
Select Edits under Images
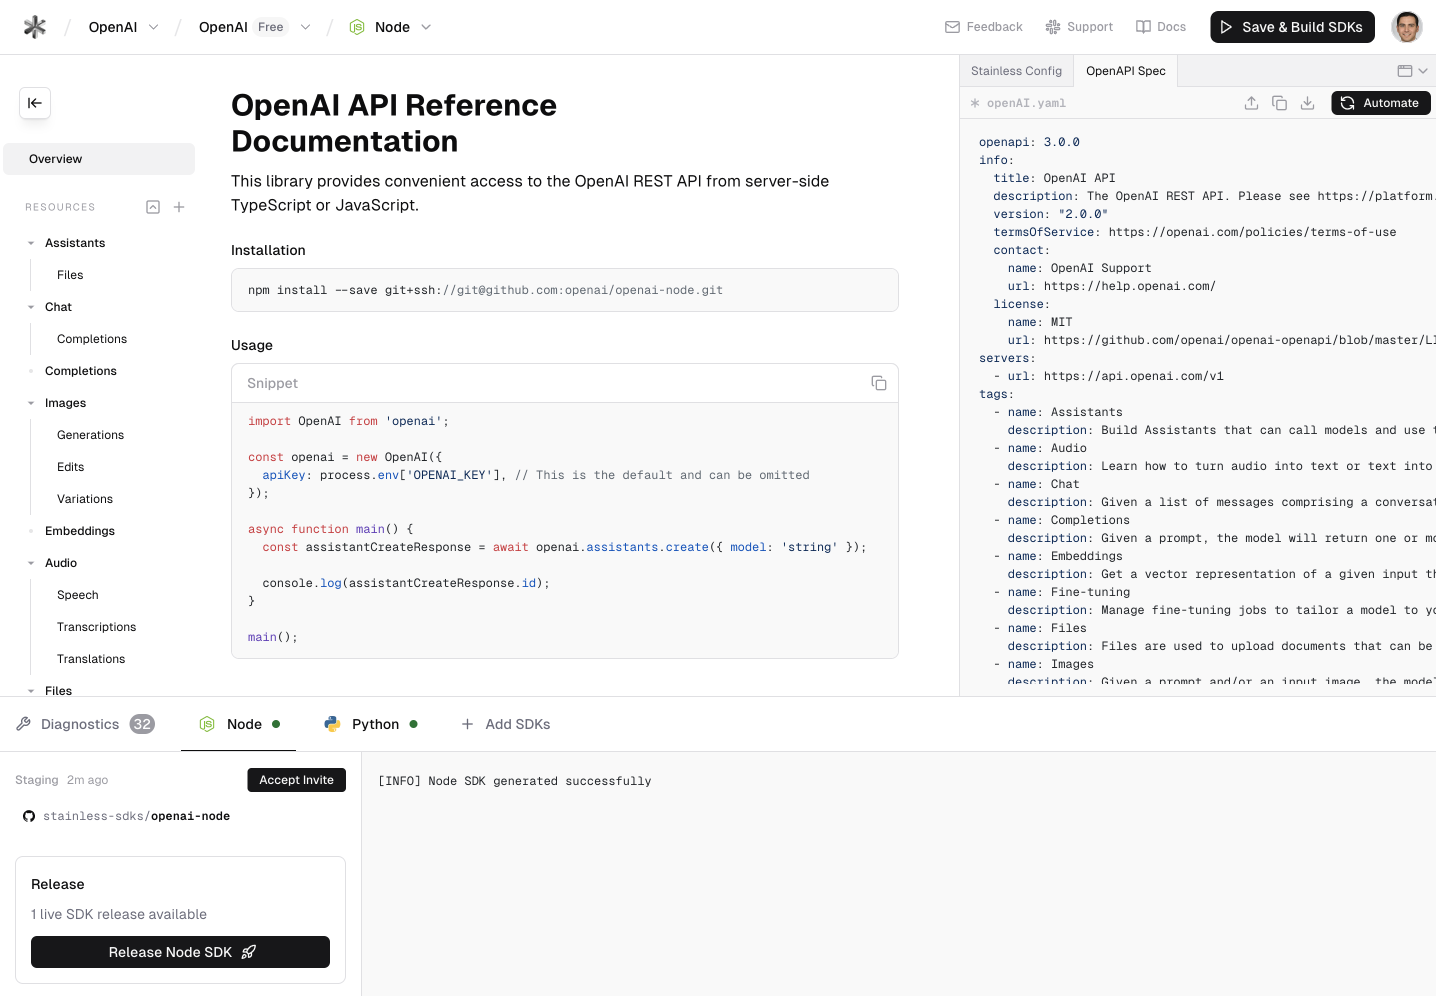[70, 467]
